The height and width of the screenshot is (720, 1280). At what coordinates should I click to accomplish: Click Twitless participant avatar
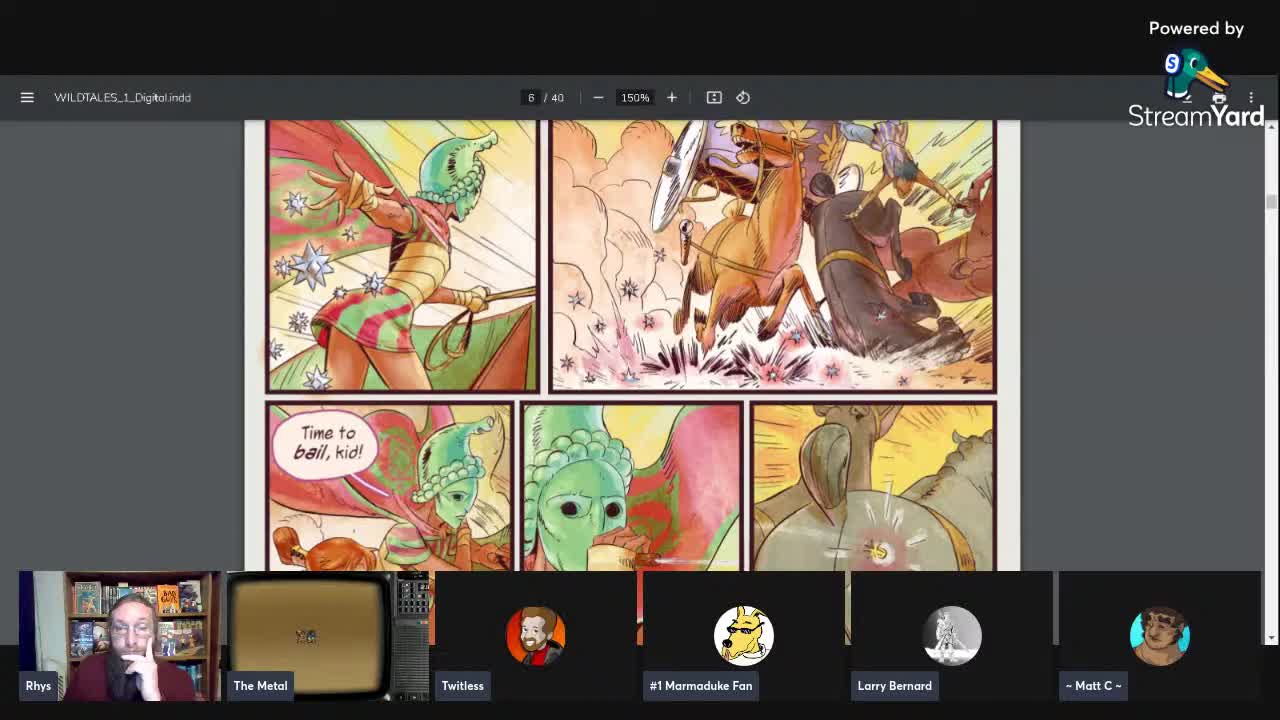tap(536, 635)
